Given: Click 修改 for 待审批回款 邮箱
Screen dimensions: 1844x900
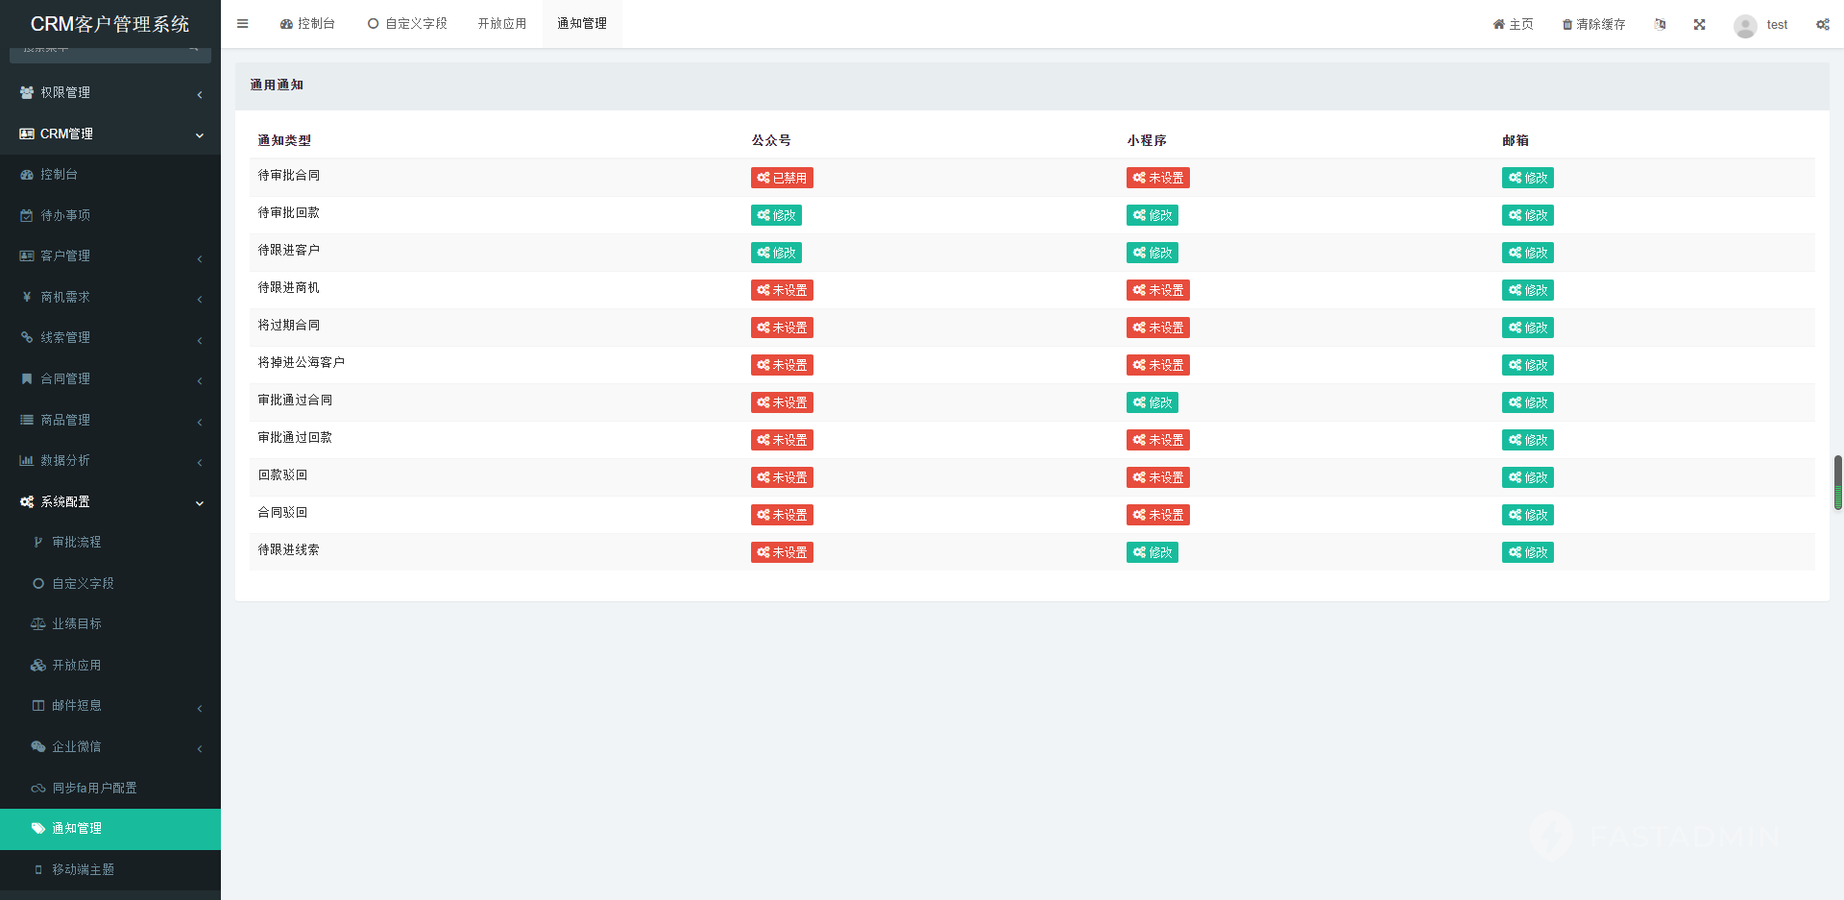Looking at the screenshot, I should (x=1527, y=215).
